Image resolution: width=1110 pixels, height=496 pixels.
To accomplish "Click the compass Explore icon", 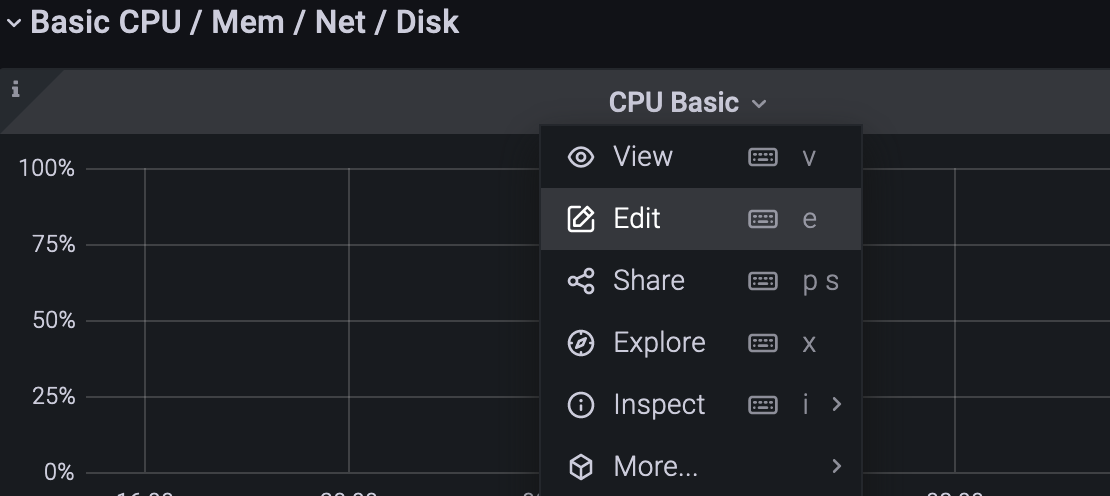I will pyautogui.click(x=581, y=343).
